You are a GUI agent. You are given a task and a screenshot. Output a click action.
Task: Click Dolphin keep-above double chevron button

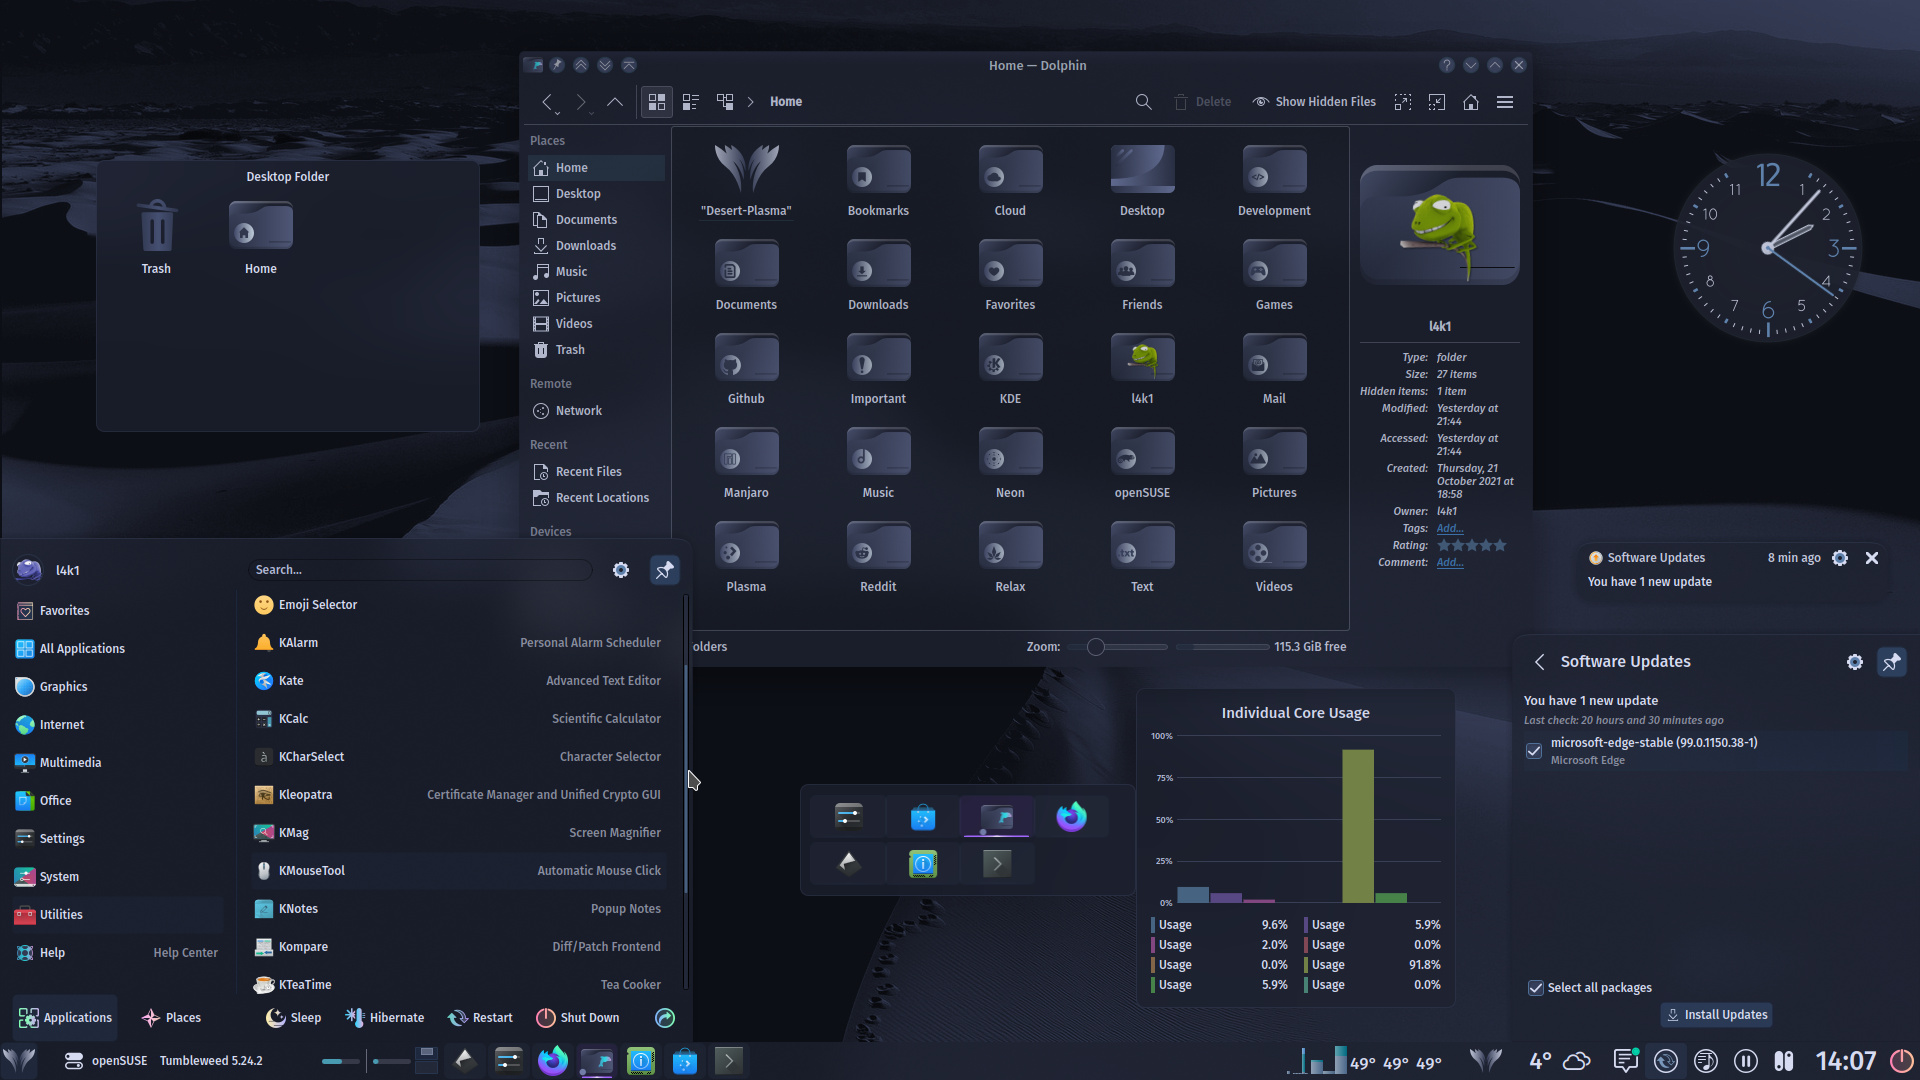(581, 65)
